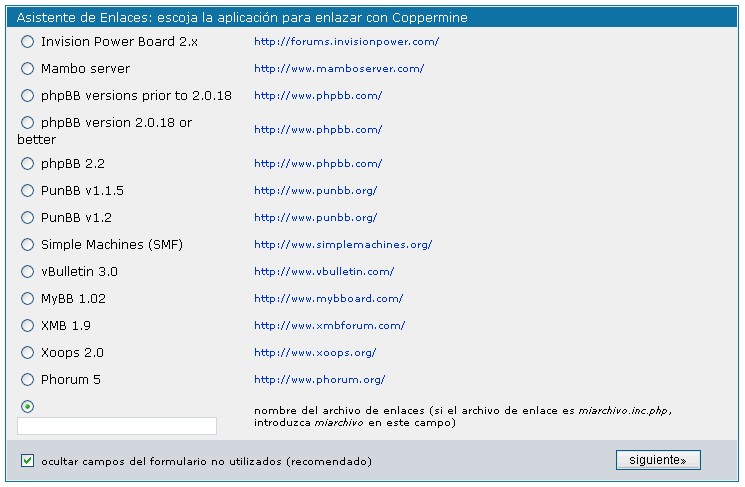
Task: Visit the www.simplemachines.org link
Action: pos(343,244)
